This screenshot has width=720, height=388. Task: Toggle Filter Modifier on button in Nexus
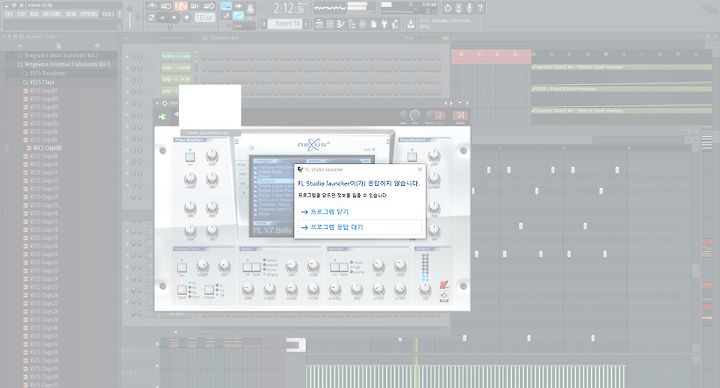(x=190, y=157)
